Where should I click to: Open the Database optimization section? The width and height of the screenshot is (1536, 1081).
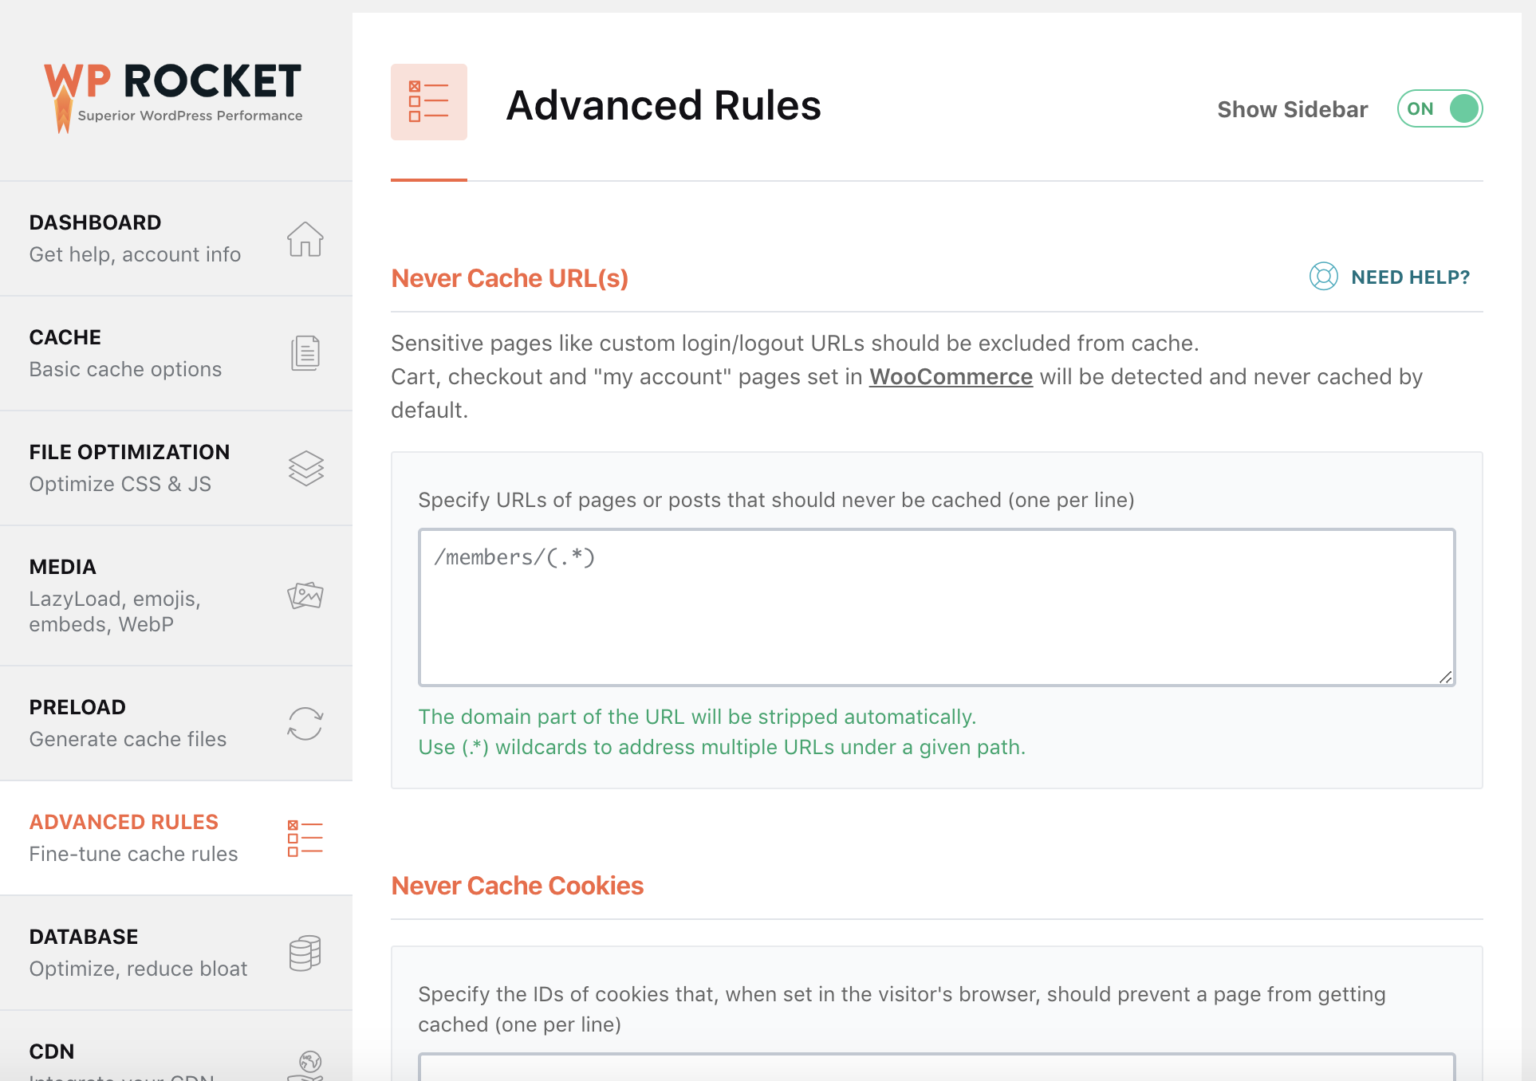click(84, 936)
